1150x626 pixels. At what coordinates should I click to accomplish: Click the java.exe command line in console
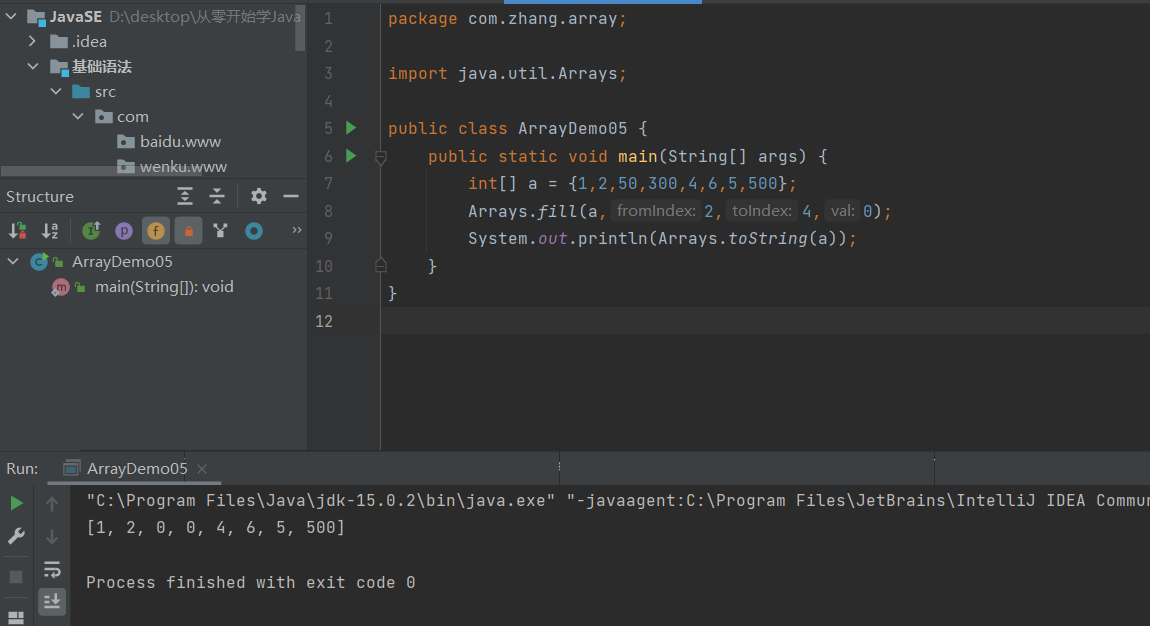coord(618,501)
